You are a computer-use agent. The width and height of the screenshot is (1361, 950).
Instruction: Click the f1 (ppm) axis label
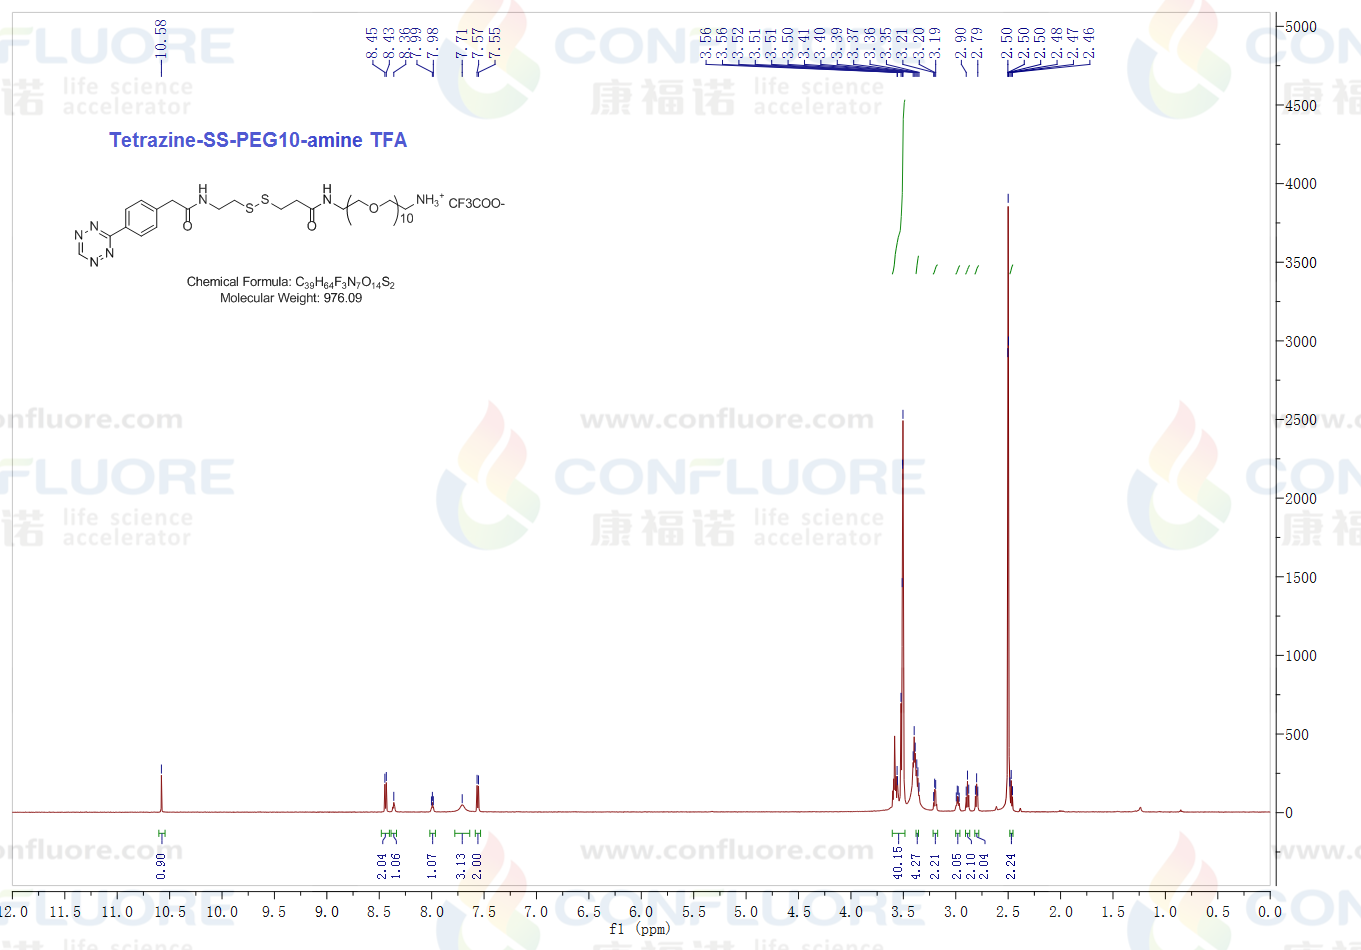click(x=639, y=929)
